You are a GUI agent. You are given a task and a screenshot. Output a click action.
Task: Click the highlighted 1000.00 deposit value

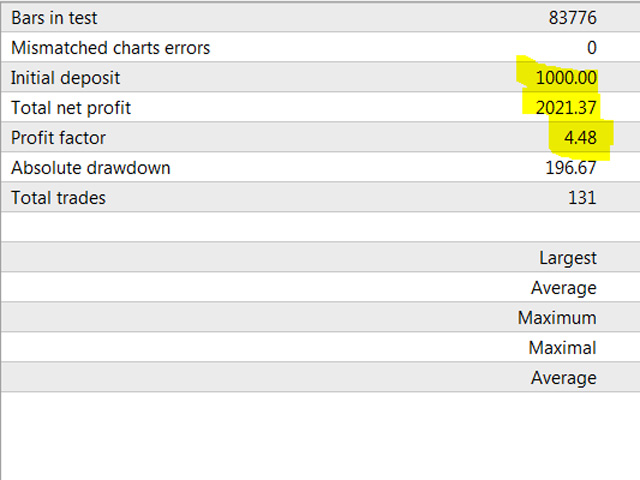[566, 78]
